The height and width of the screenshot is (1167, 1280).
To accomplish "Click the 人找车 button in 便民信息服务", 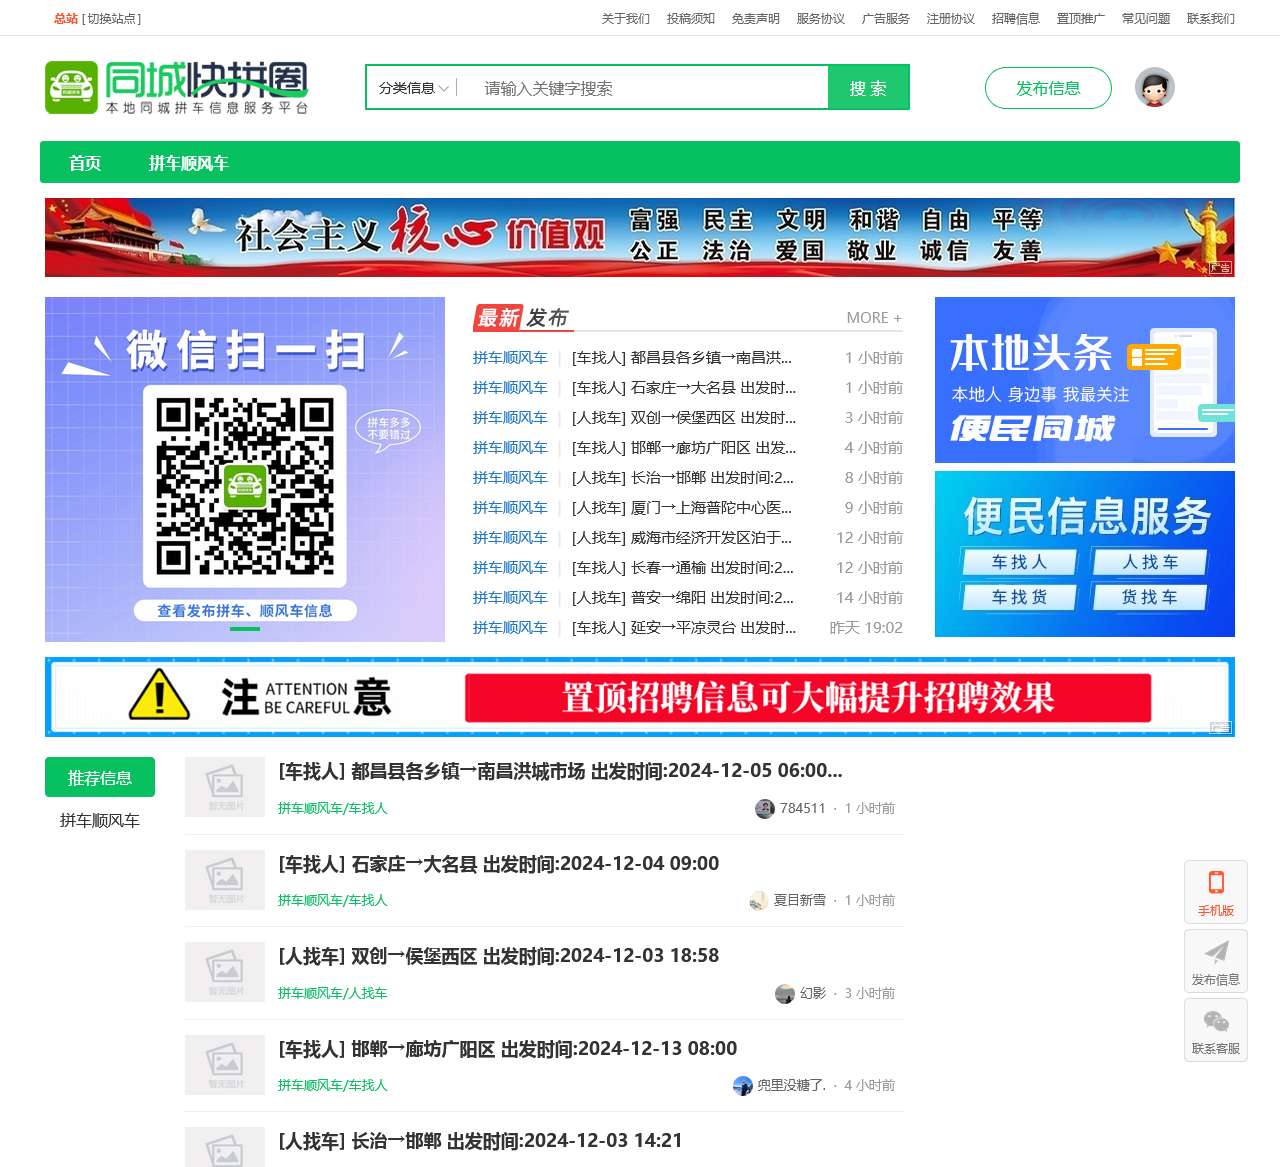I will 1150,562.
